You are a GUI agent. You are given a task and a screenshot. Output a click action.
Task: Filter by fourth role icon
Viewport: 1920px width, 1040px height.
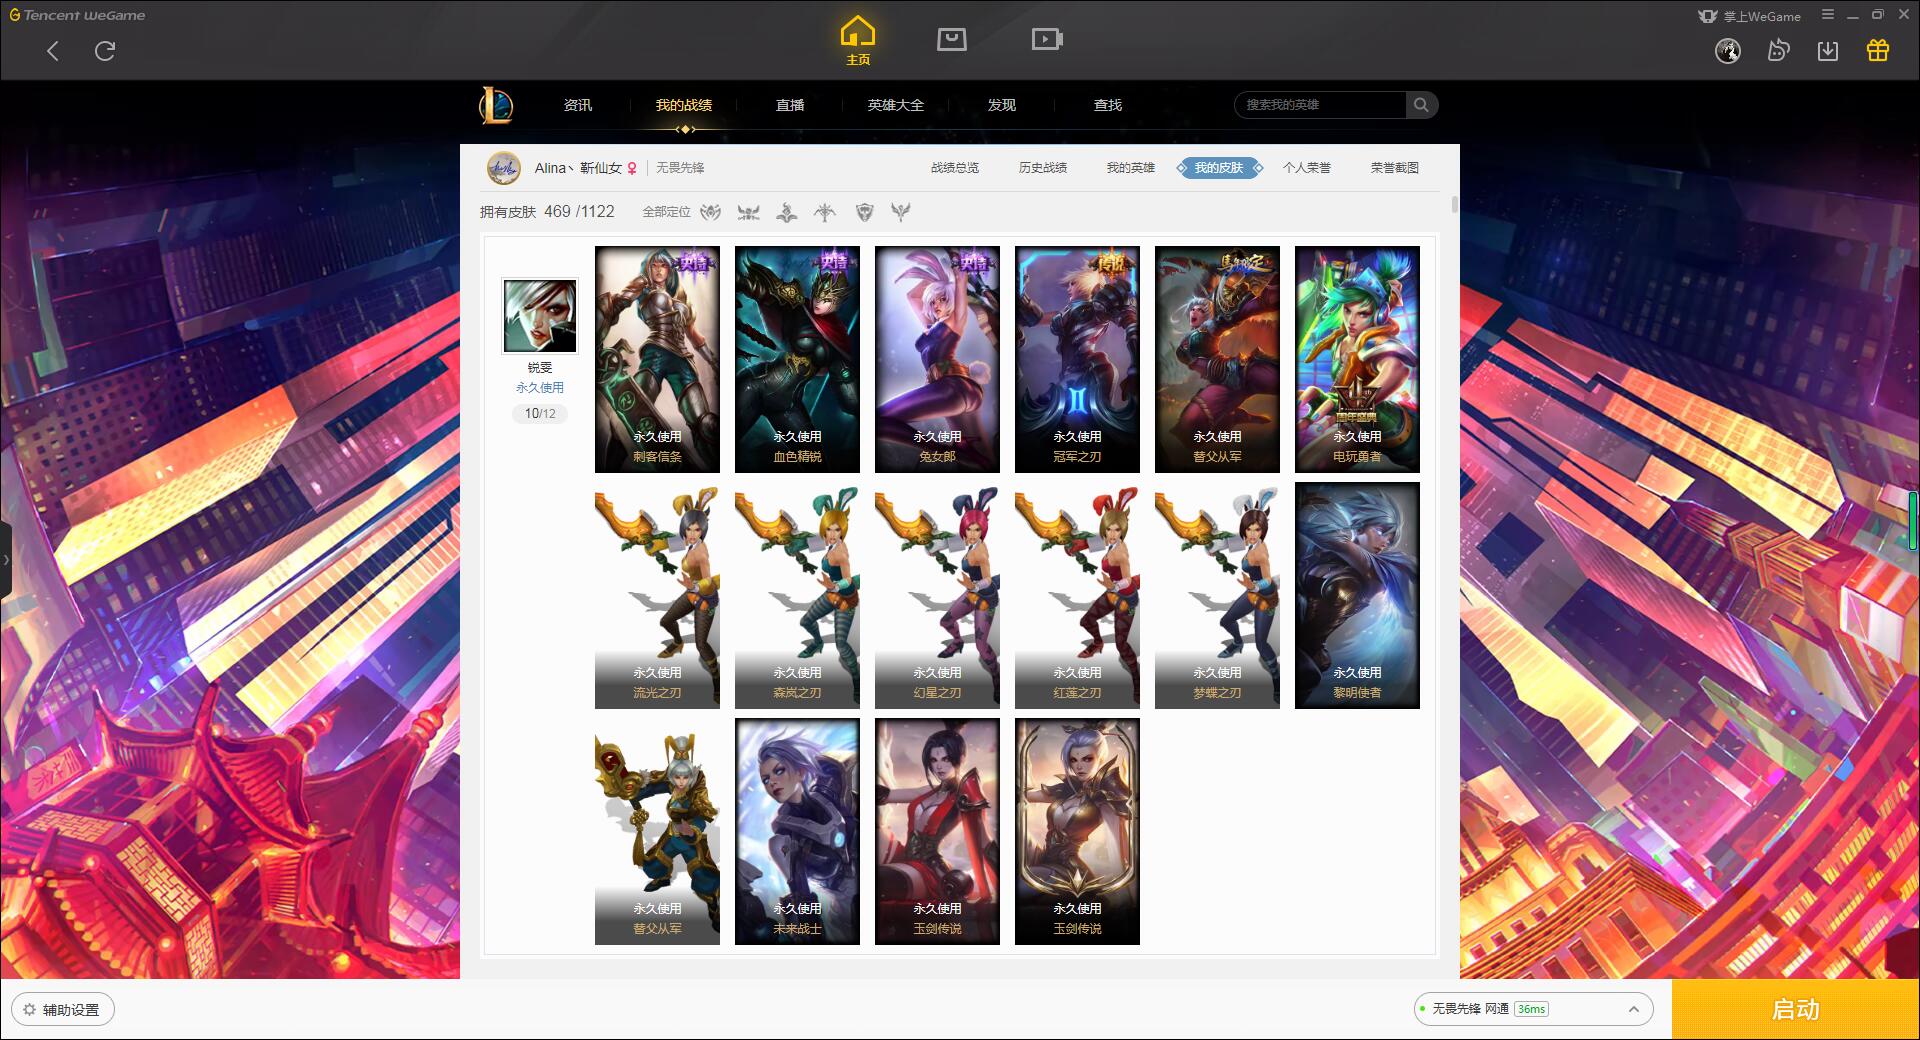click(825, 212)
